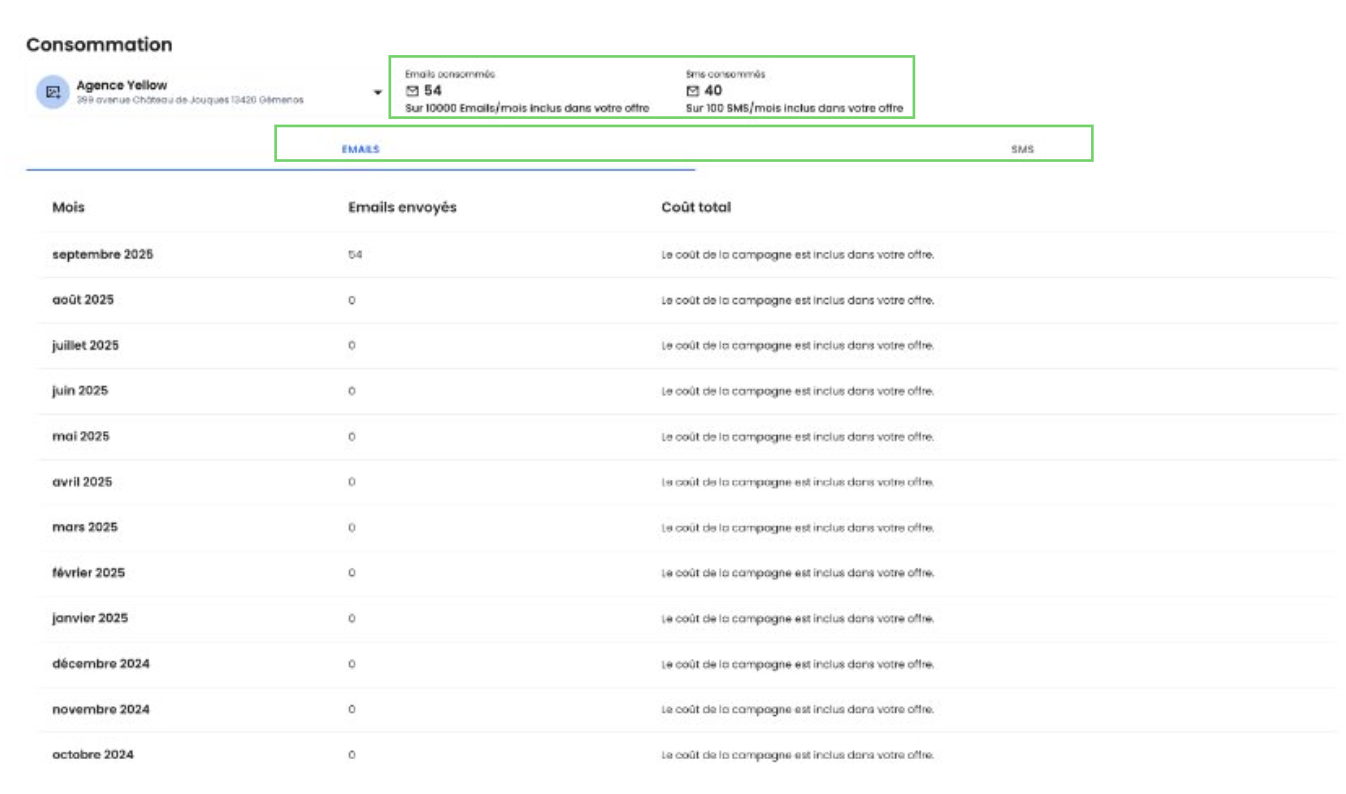1346x794 pixels.
Task: Click on the juin 2025 month
Action: (x=80, y=391)
